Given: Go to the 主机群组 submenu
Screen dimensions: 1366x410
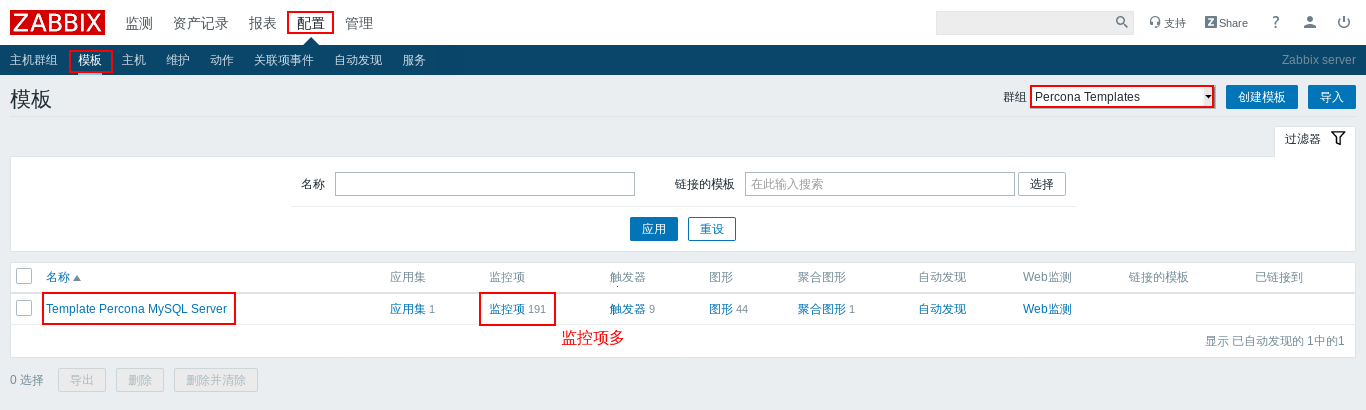Looking at the screenshot, I should [34, 60].
